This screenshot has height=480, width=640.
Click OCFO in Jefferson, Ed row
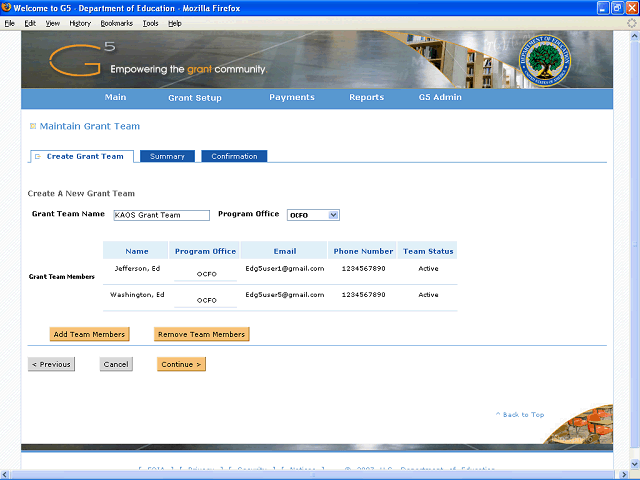pos(207,274)
